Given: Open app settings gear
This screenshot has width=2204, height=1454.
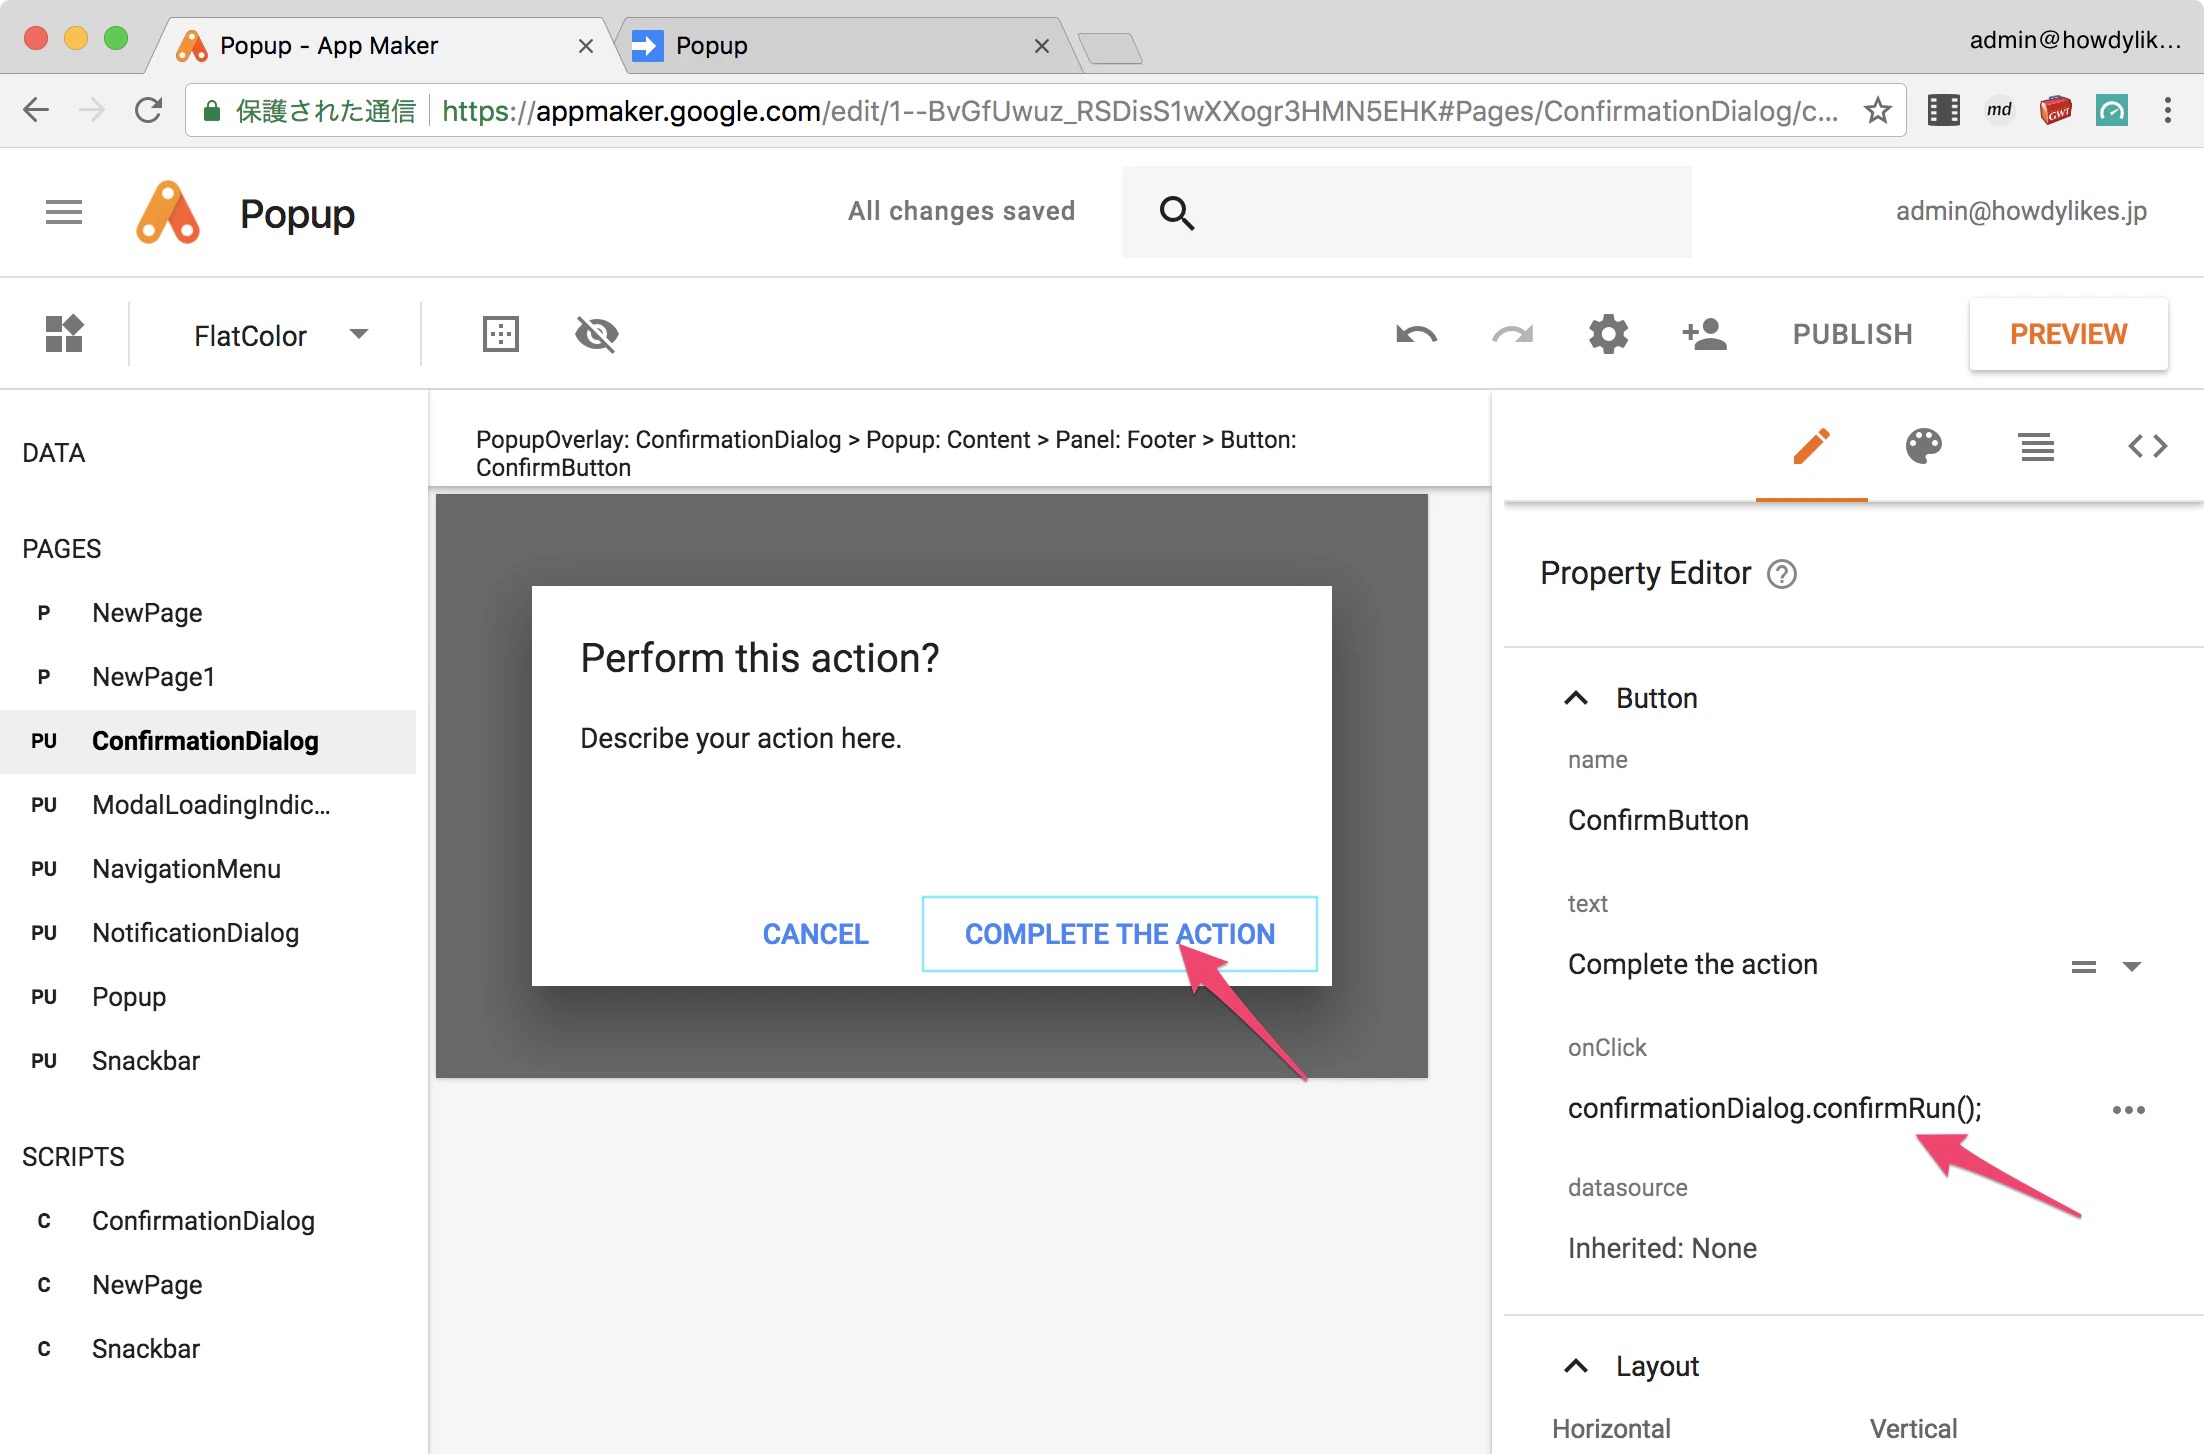Looking at the screenshot, I should [1609, 334].
